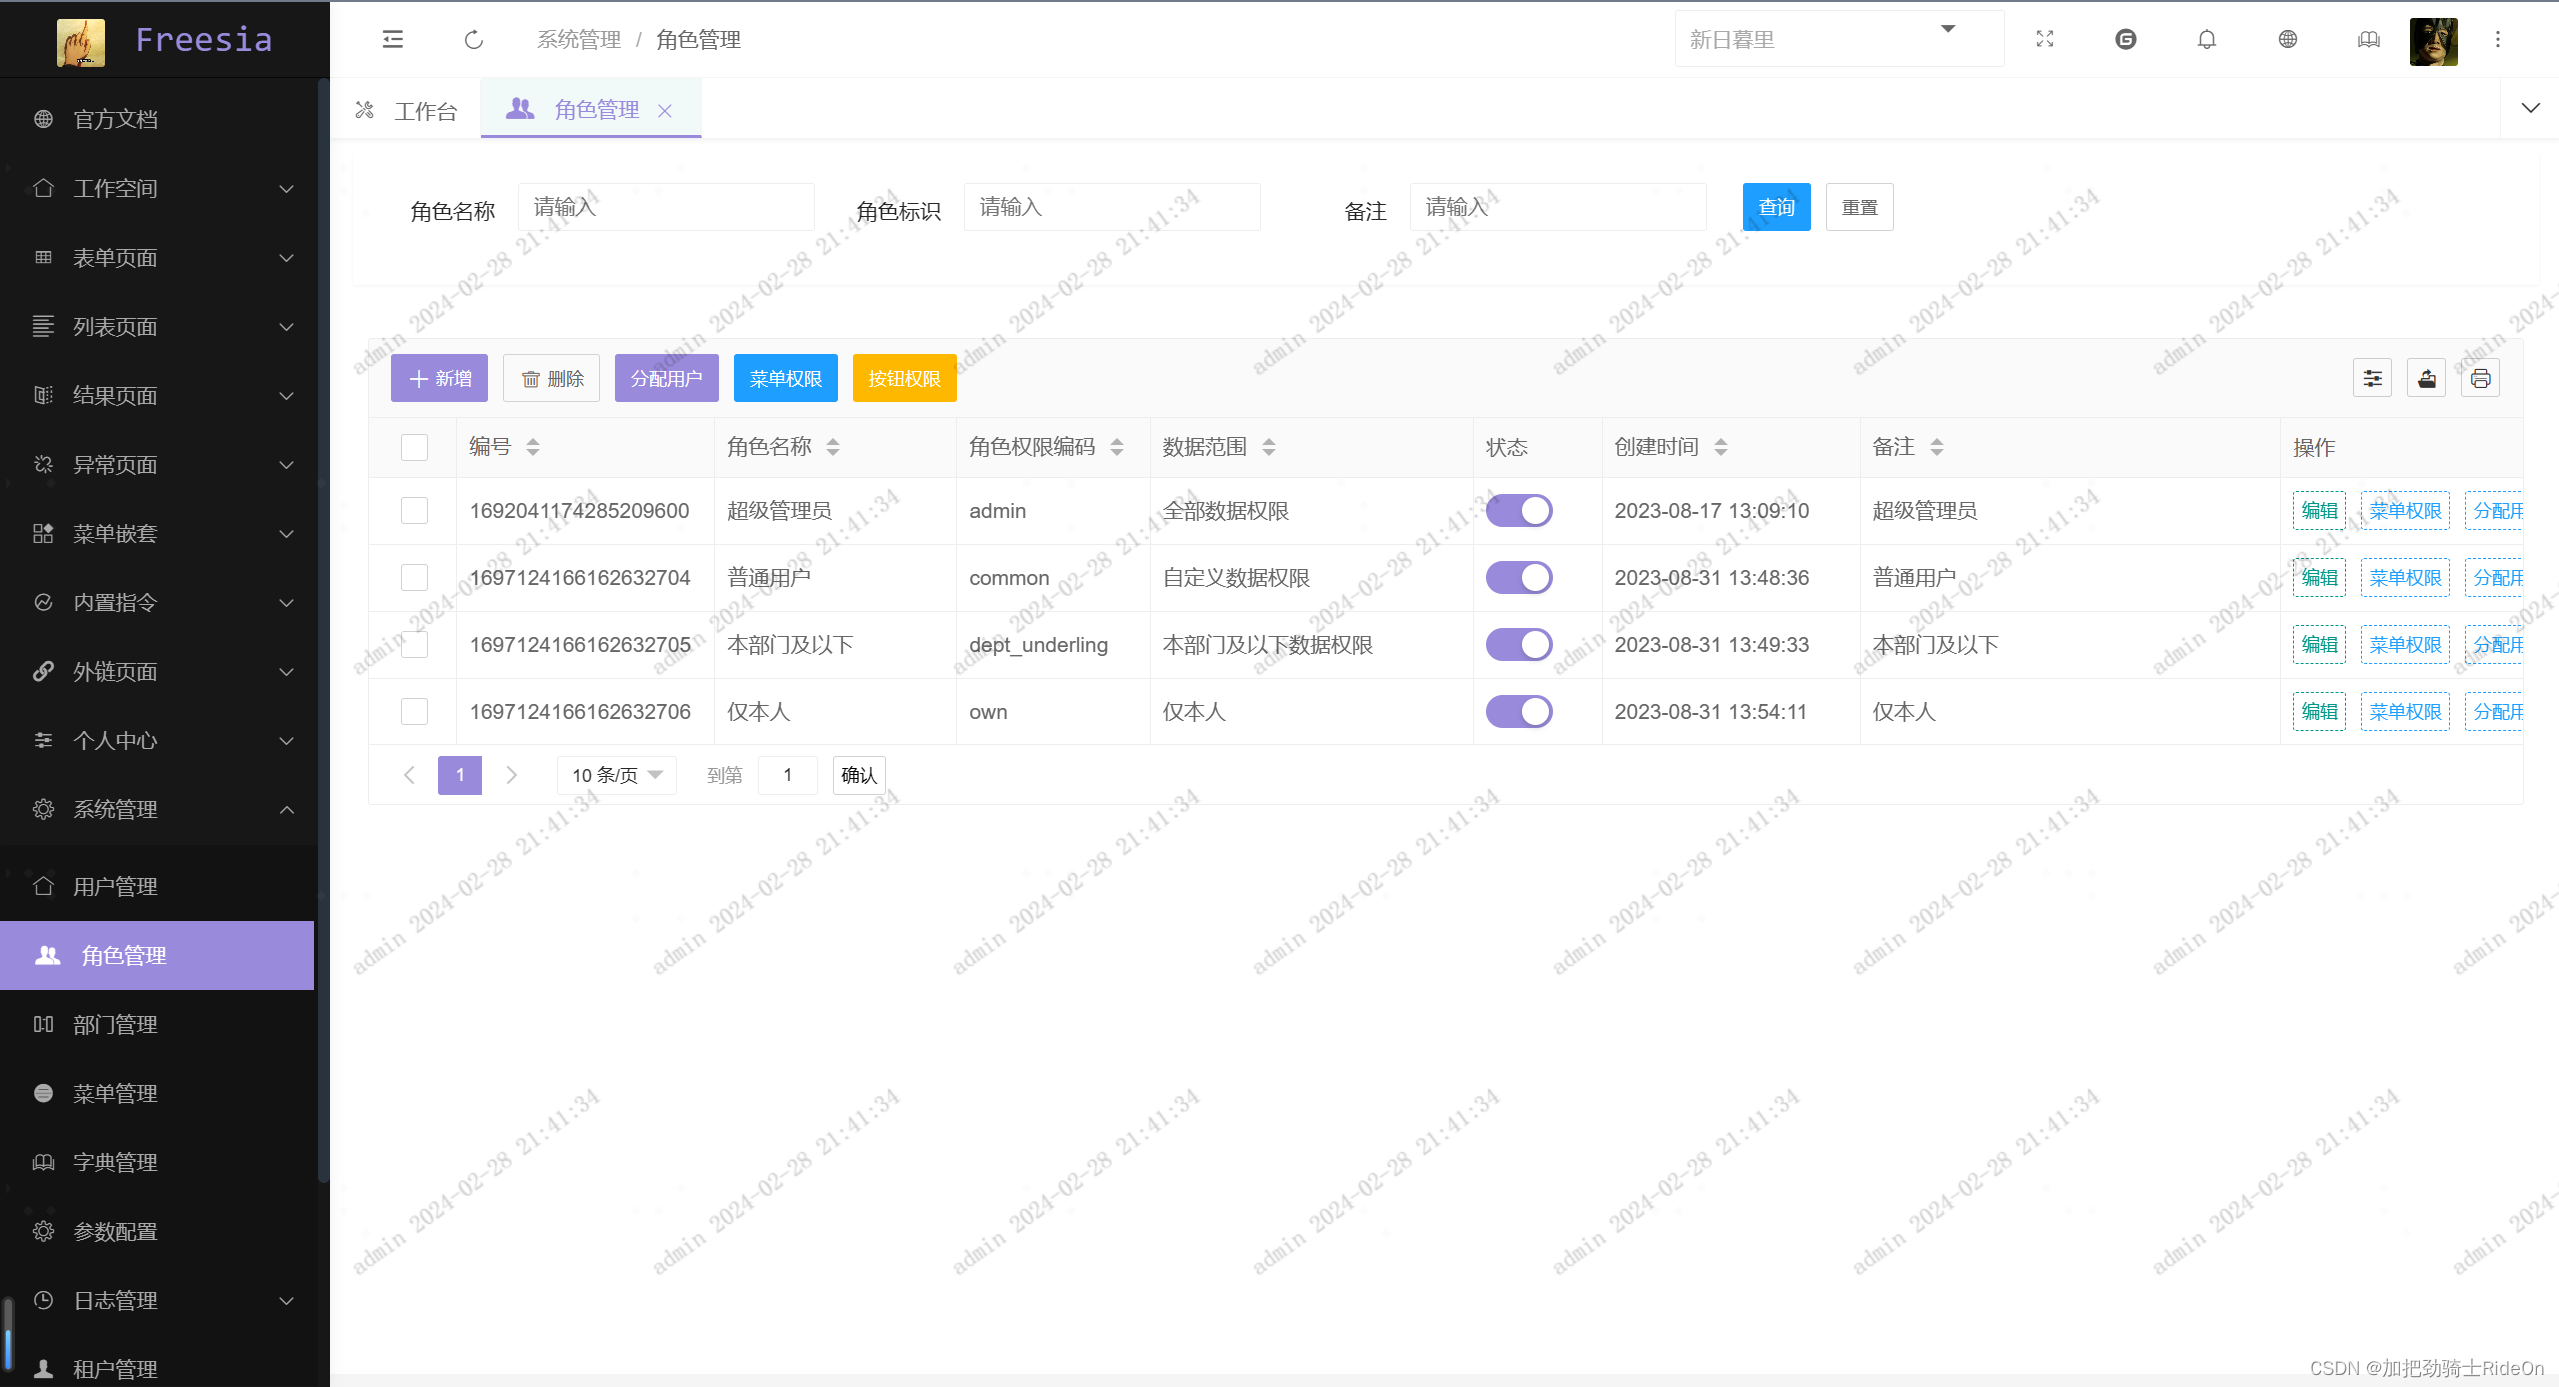Sort by 创建时间 column arrows
This screenshot has width=2559, height=1387.
click(x=1721, y=447)
